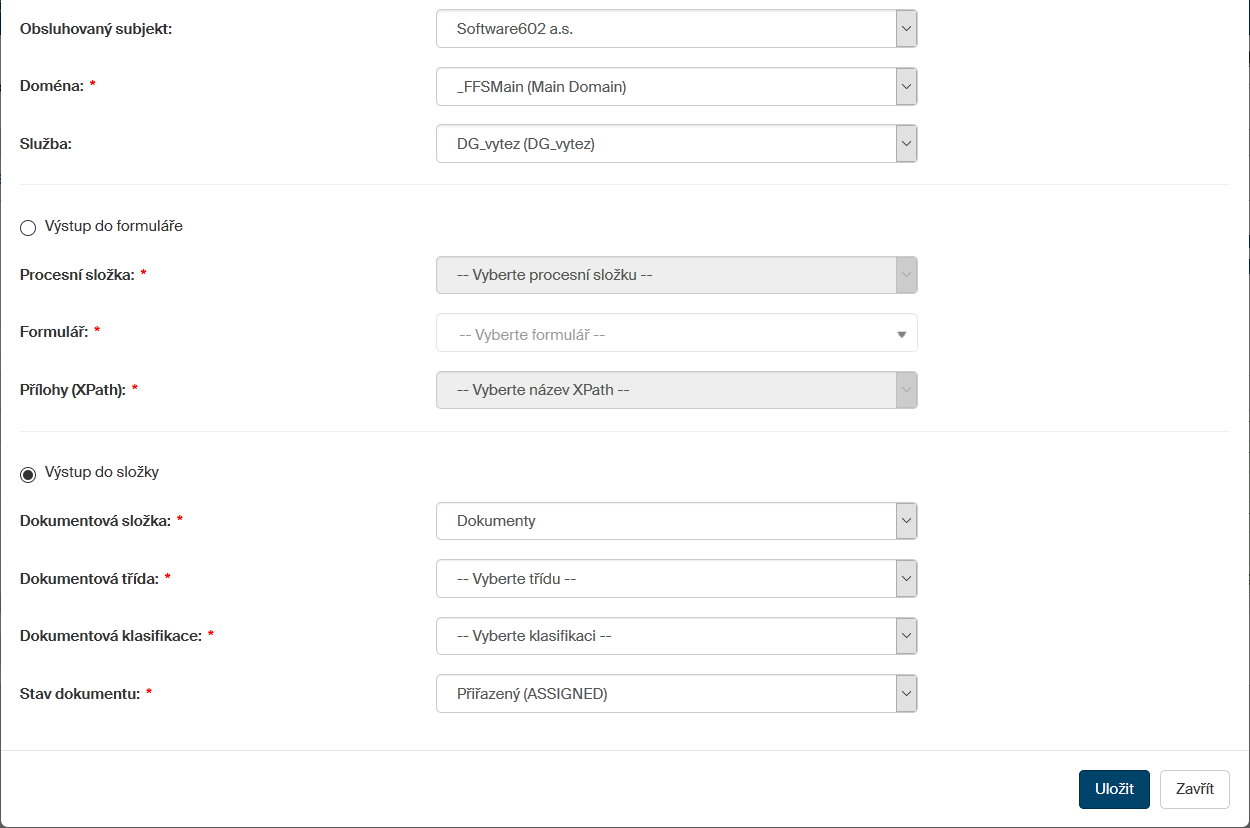Viewport: 1250px width, 828px height.
Task: Open the 'Služba' DG_vytez dropdown
Action: pyautogui.click(x=666, y=144)
